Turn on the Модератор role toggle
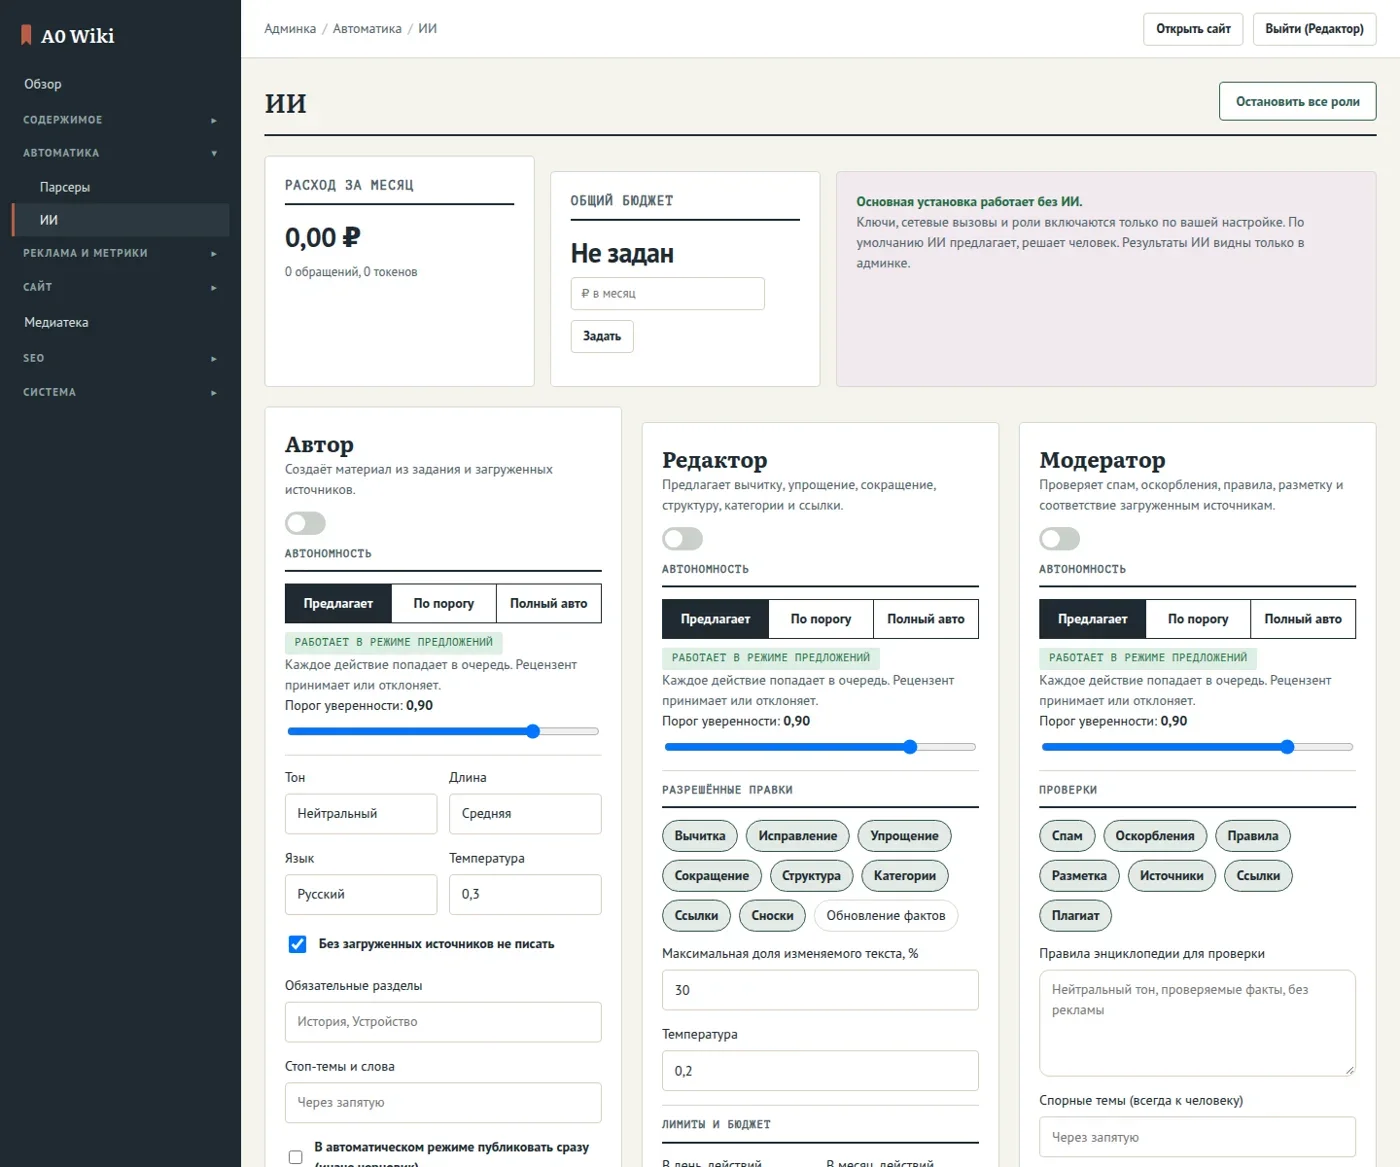This screenshot has width=1400, height=1167. tap(1059, 539)
